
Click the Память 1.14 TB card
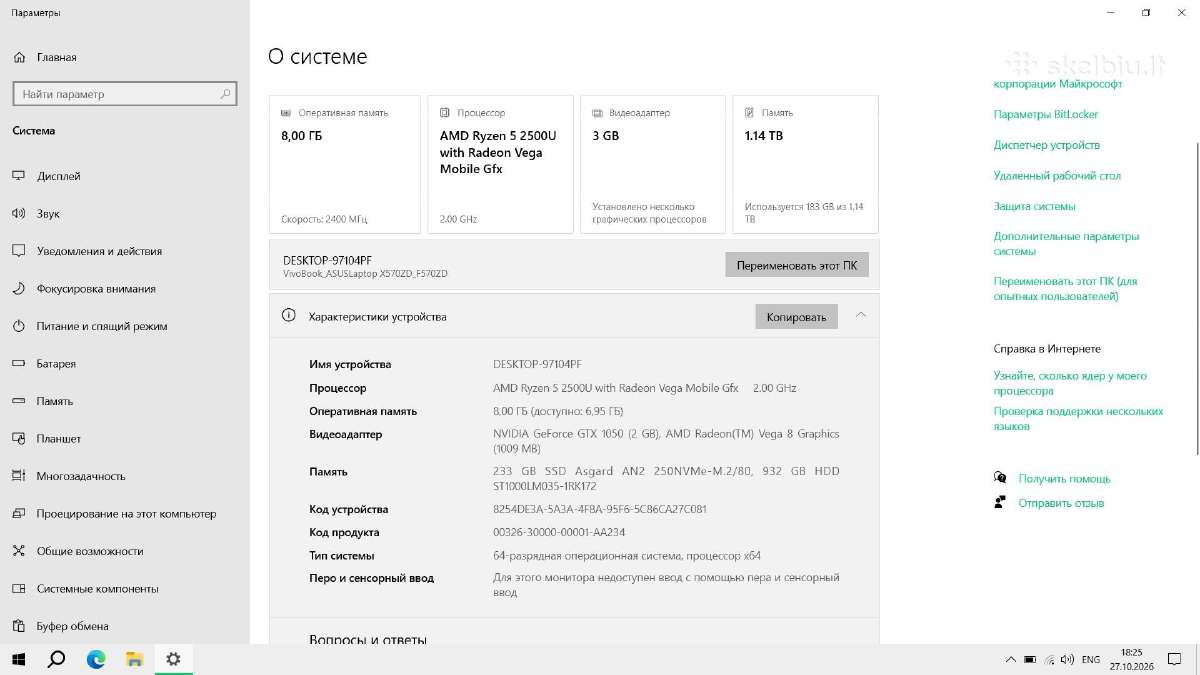click(x=806, y=165)
